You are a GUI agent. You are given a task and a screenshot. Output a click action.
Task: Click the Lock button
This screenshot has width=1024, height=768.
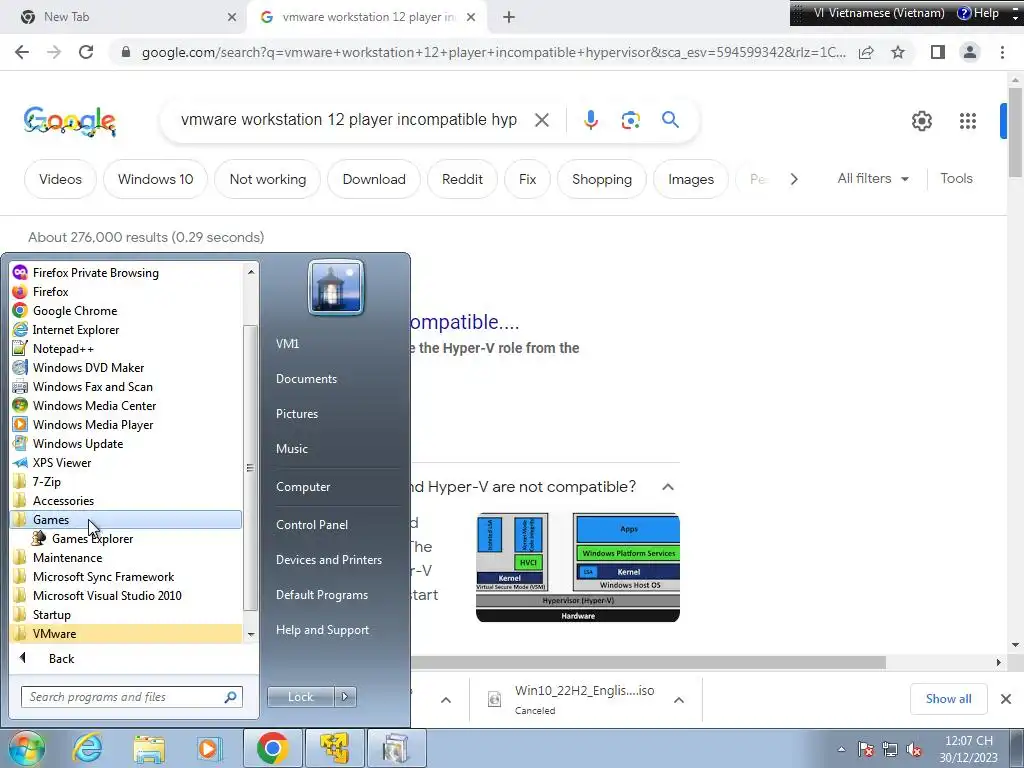[300, 697]
